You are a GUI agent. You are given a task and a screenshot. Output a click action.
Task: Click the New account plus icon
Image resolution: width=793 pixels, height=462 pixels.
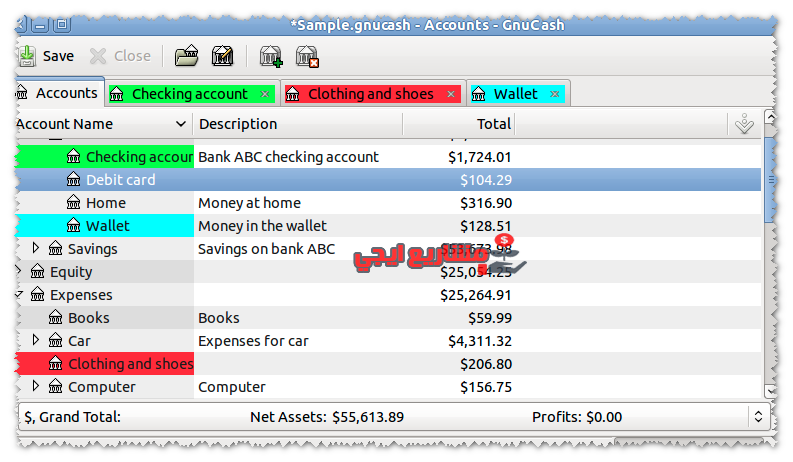271,56
